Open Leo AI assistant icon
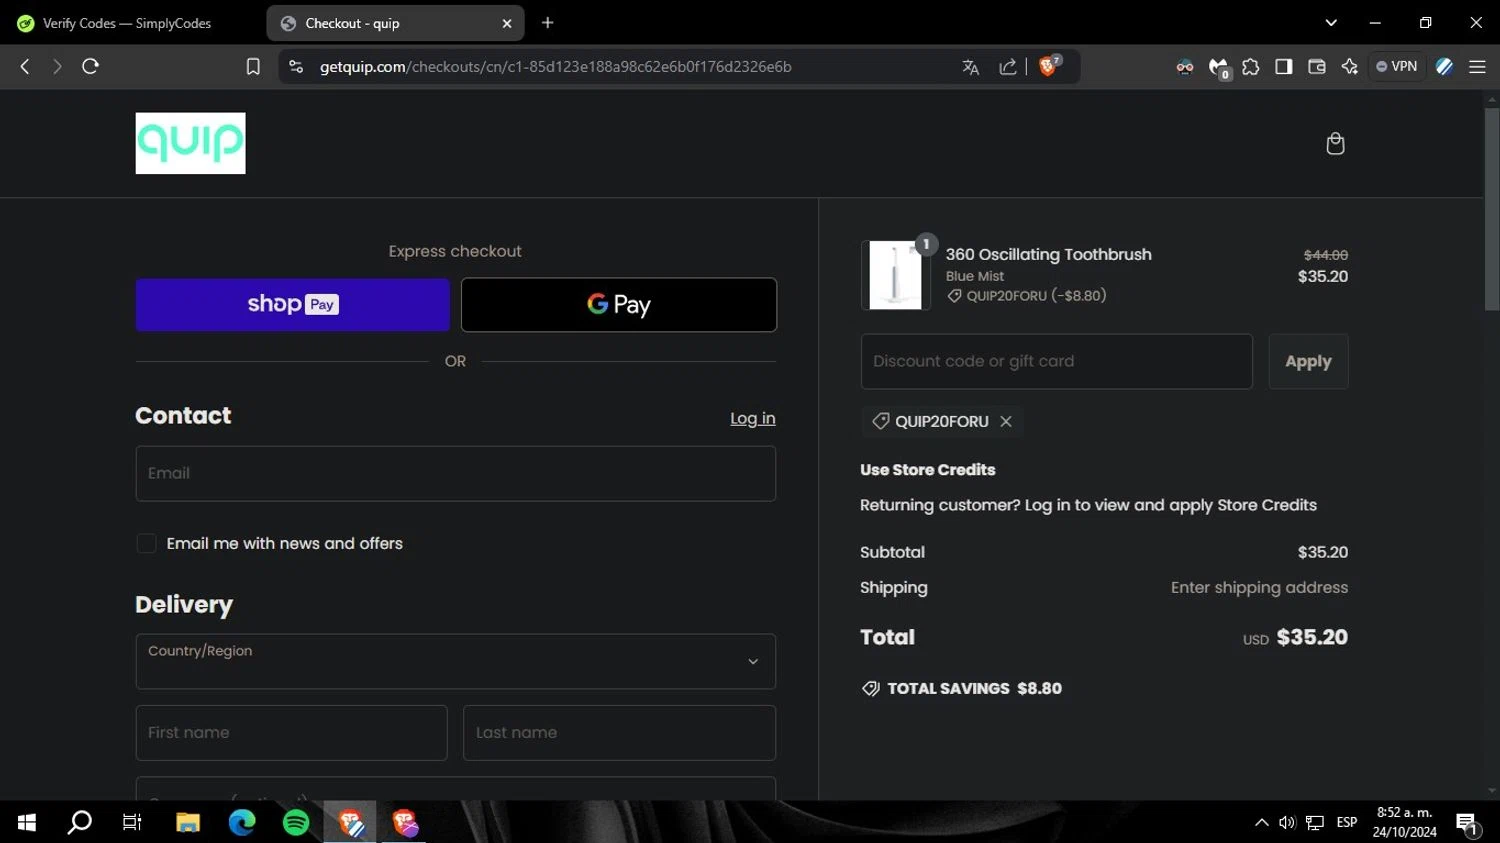Image resolution: width=1500 pixels, height=843 pixels. pos(1350,67)
